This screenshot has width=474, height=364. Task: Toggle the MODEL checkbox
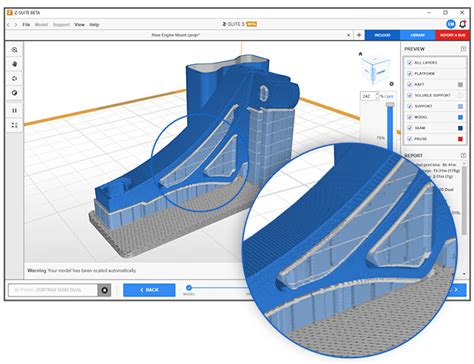point(410,117)
